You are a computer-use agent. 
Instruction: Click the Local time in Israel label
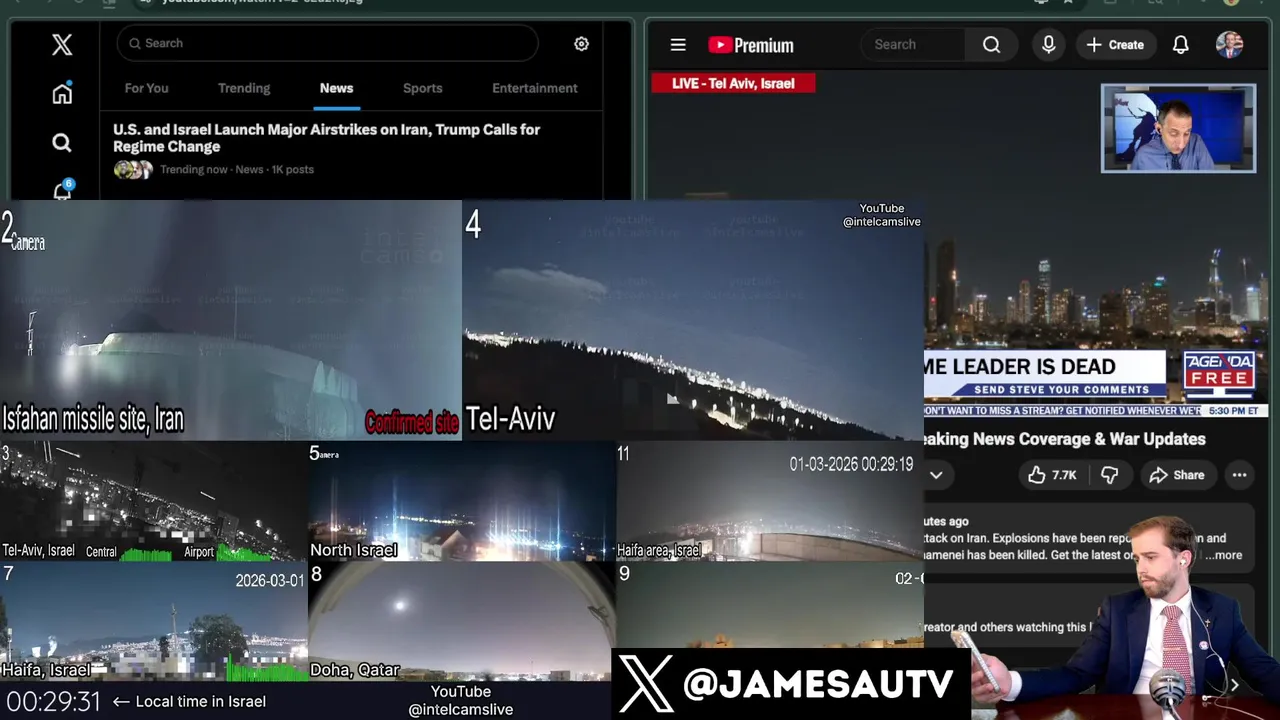(x=200, y=701)
